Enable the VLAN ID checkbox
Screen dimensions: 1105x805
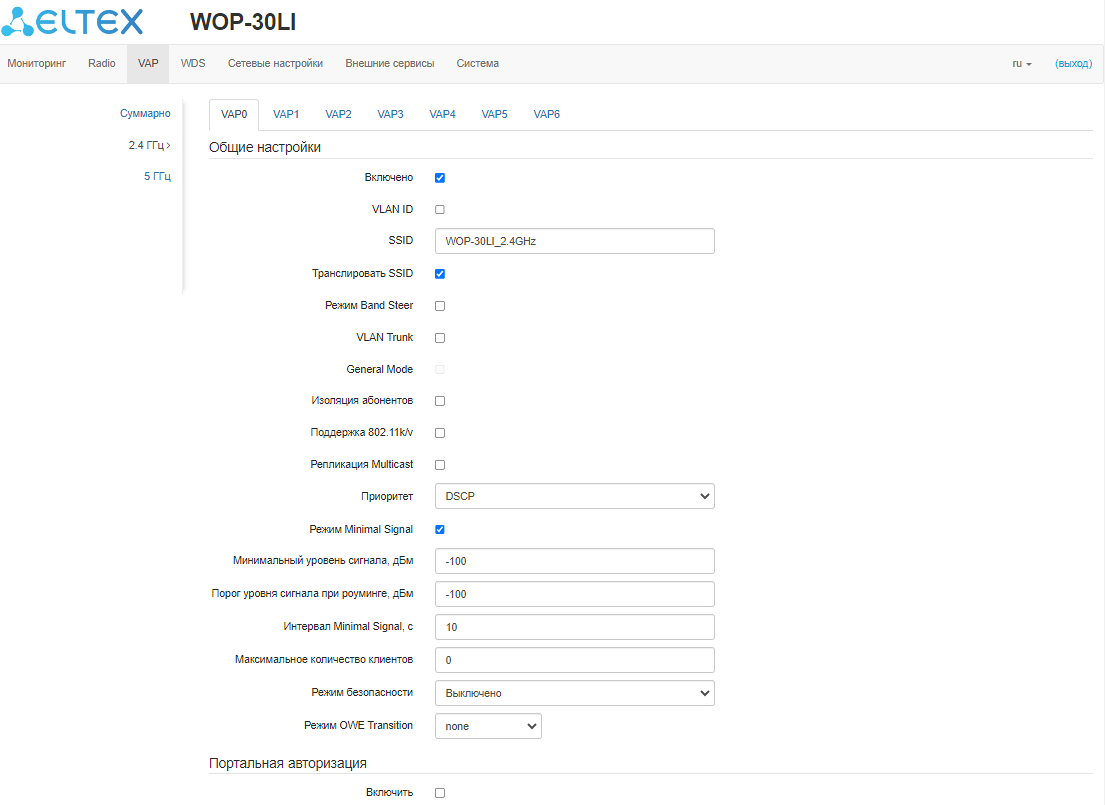tap(440, 210)
